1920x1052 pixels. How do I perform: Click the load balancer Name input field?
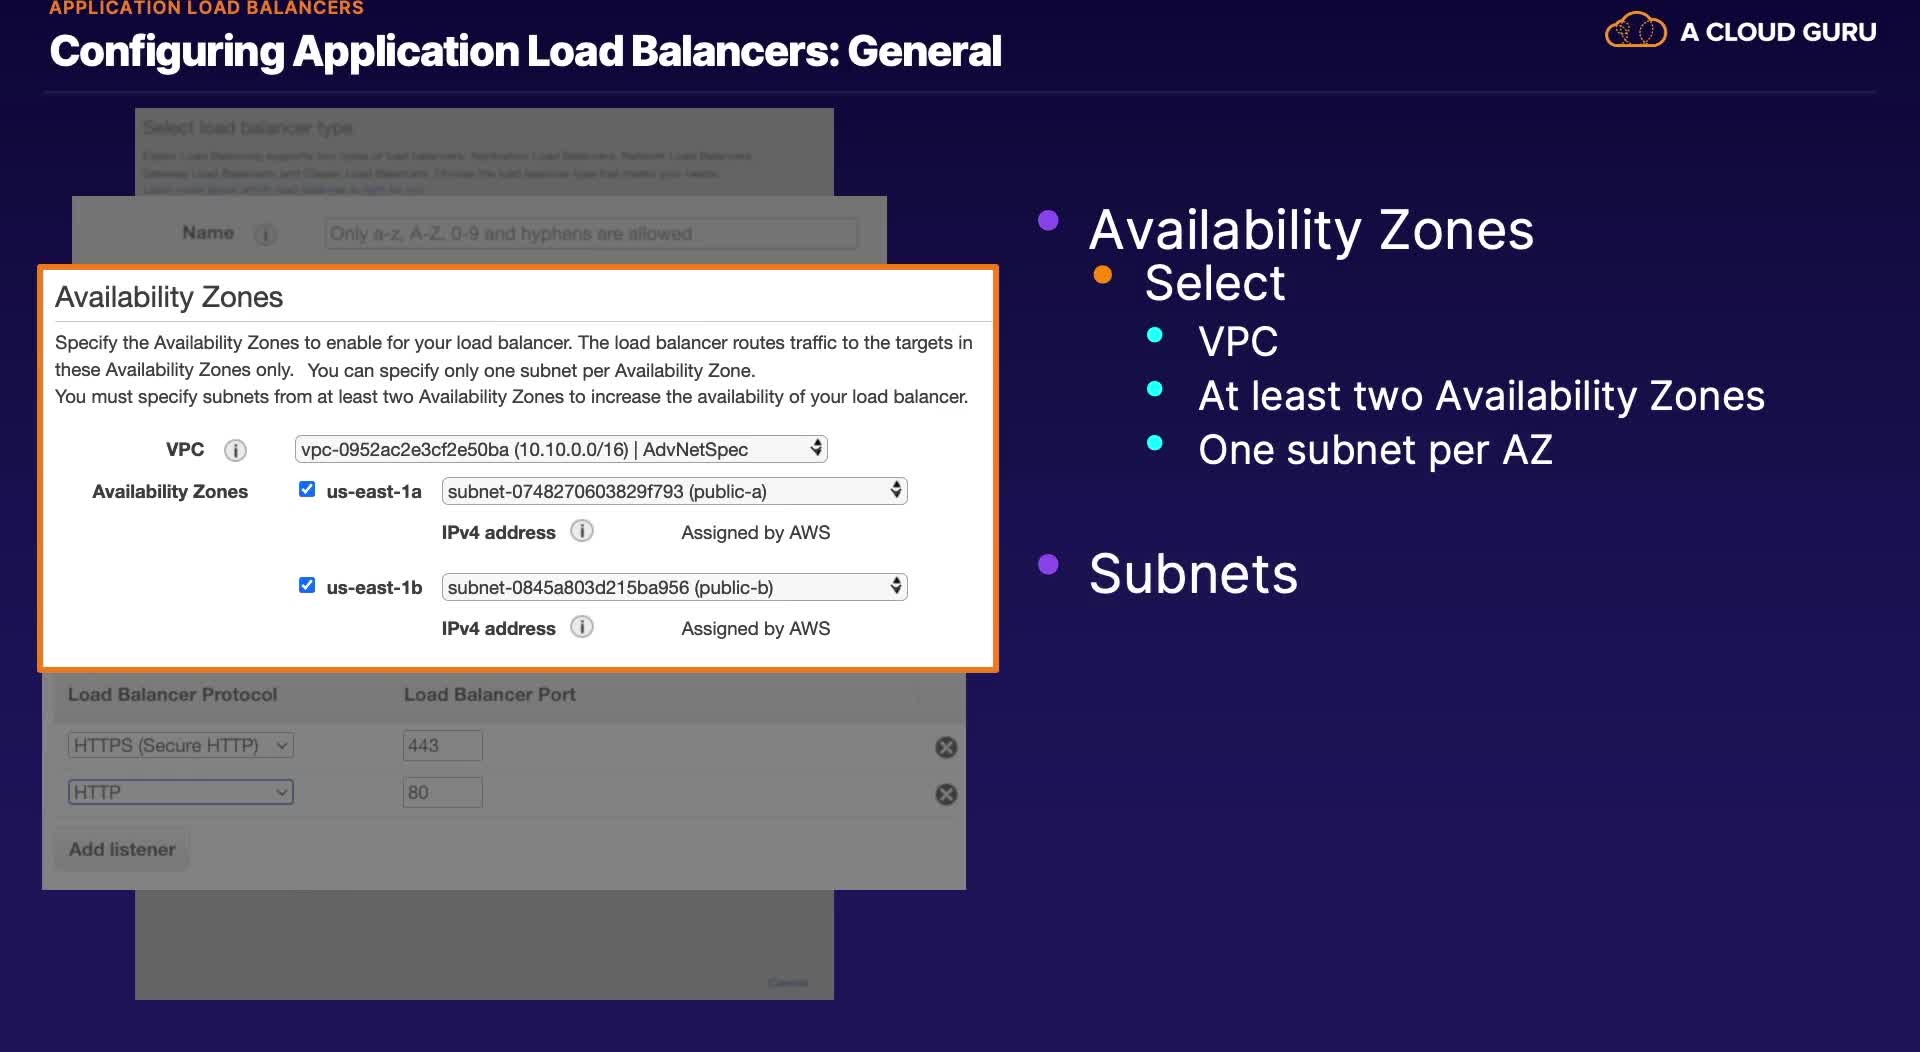(591, 234)
